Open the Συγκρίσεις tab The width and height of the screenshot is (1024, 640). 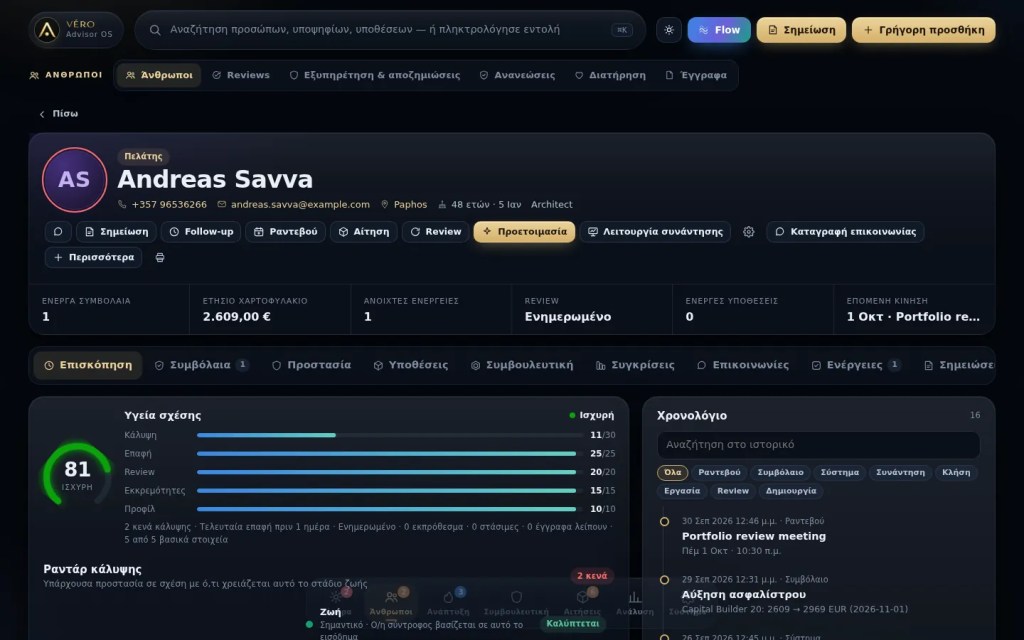click(635, 365)
